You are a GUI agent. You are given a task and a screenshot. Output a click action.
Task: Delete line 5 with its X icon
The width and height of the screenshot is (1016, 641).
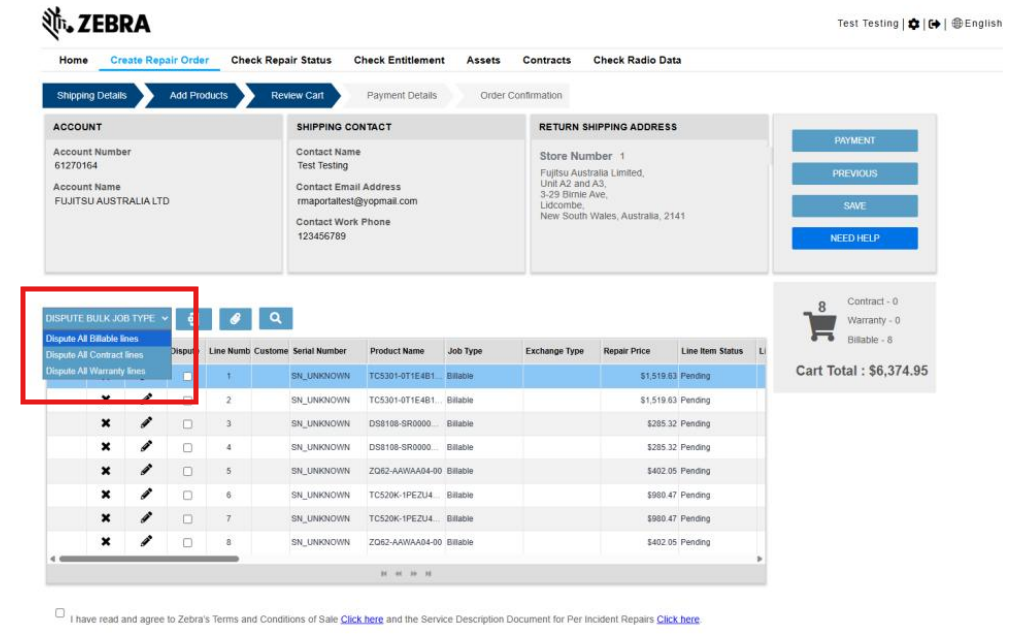coord(106,471)
